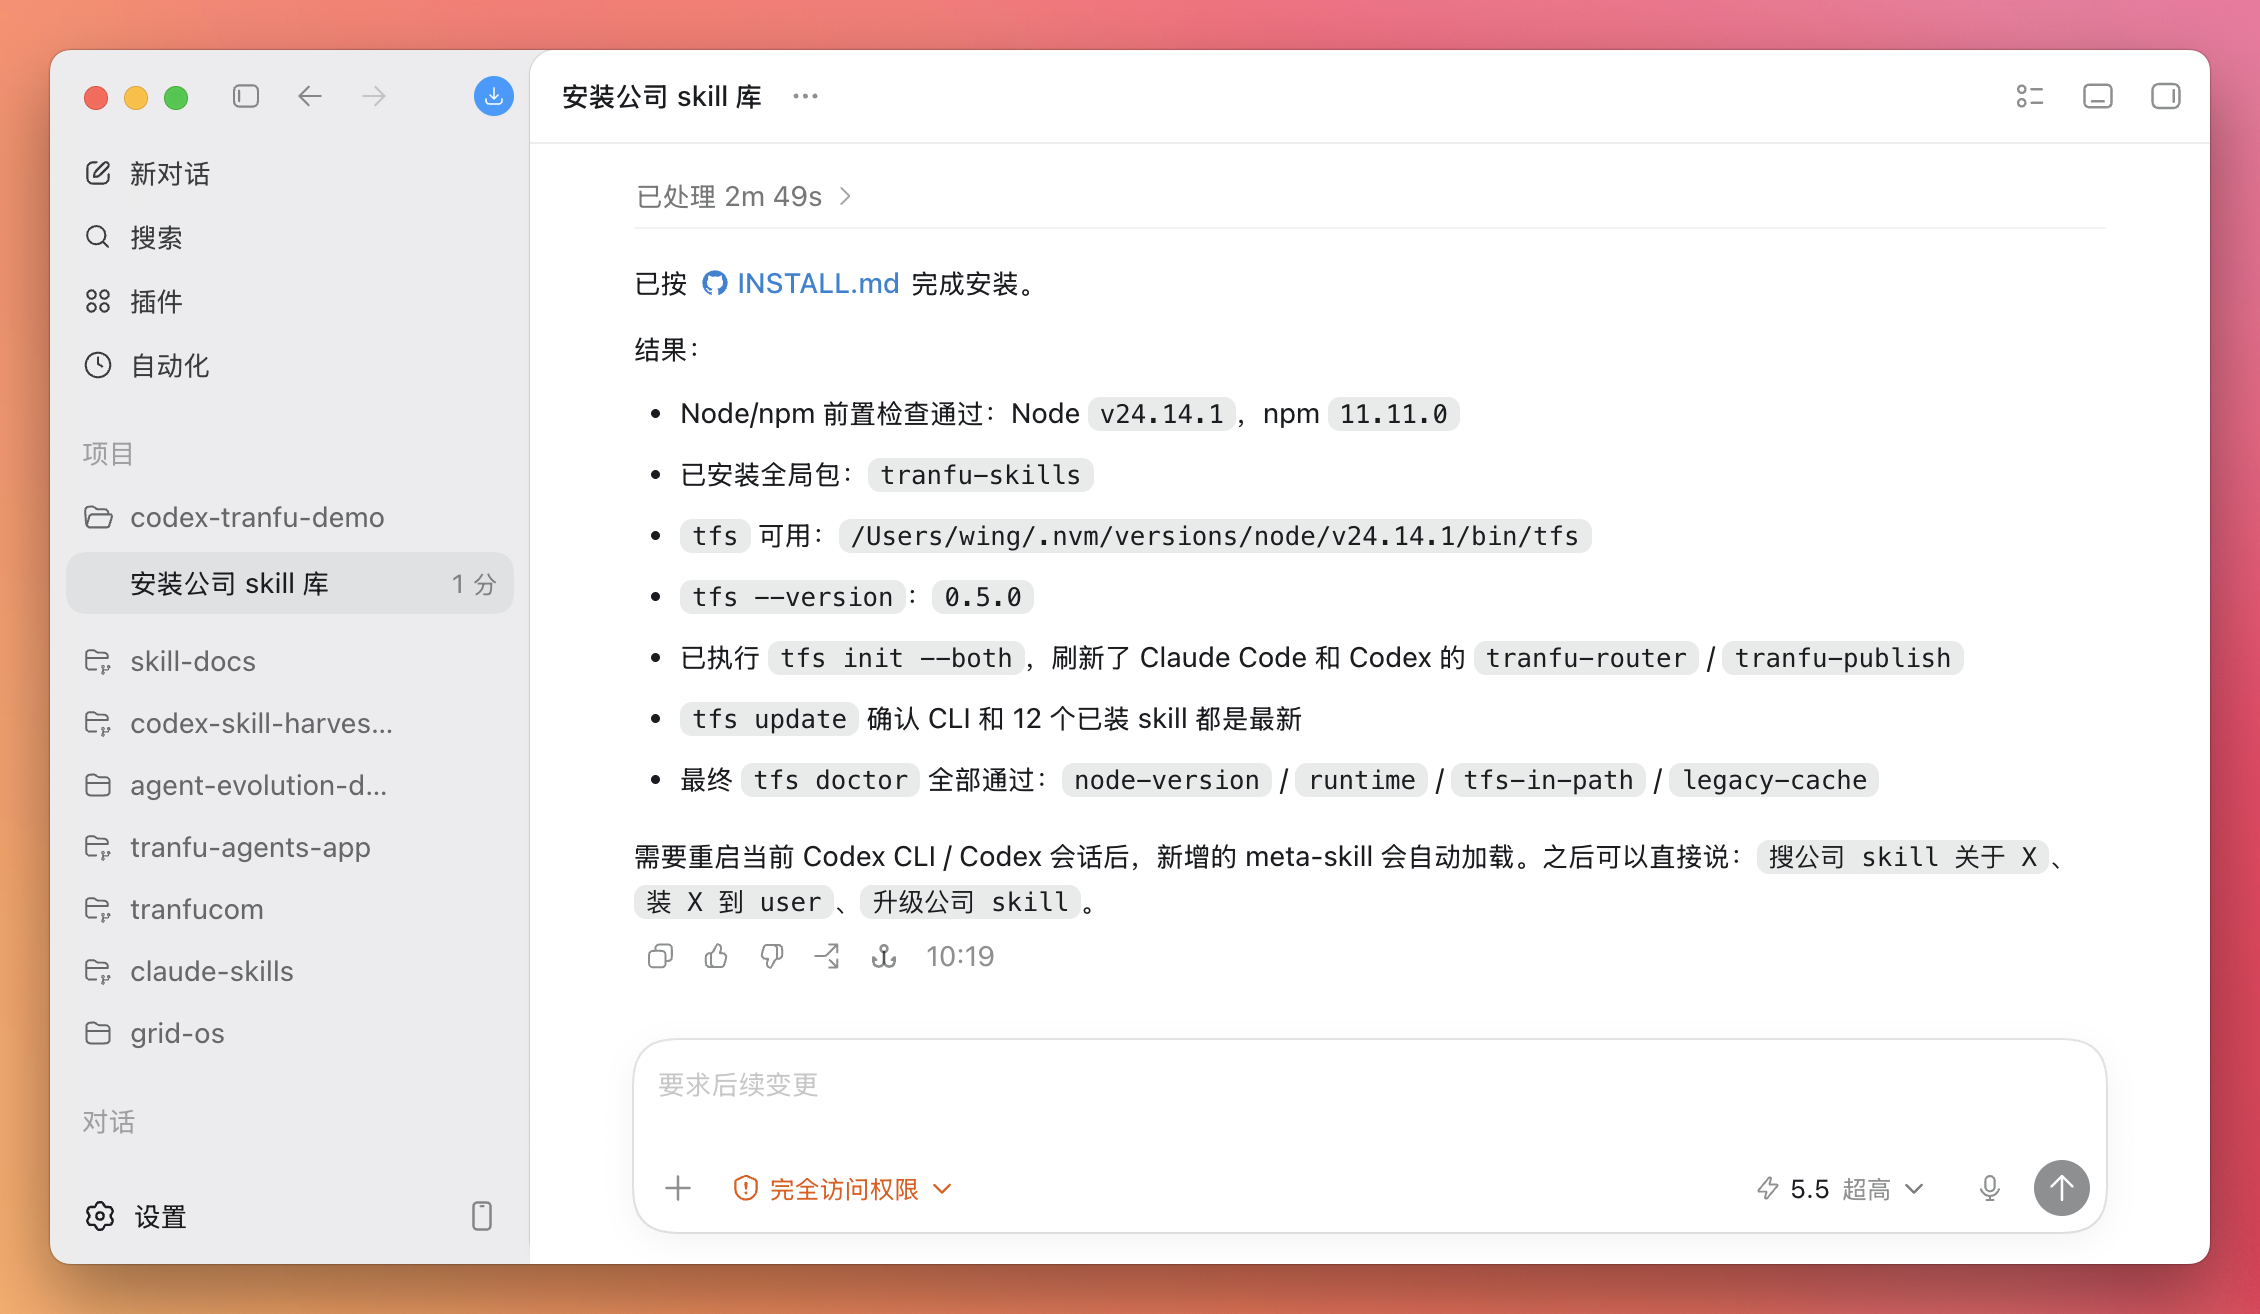This screenshot has width=2260, height=1314.
Task: Give the response a thumbs up
Action: click(x=716, y=957)
